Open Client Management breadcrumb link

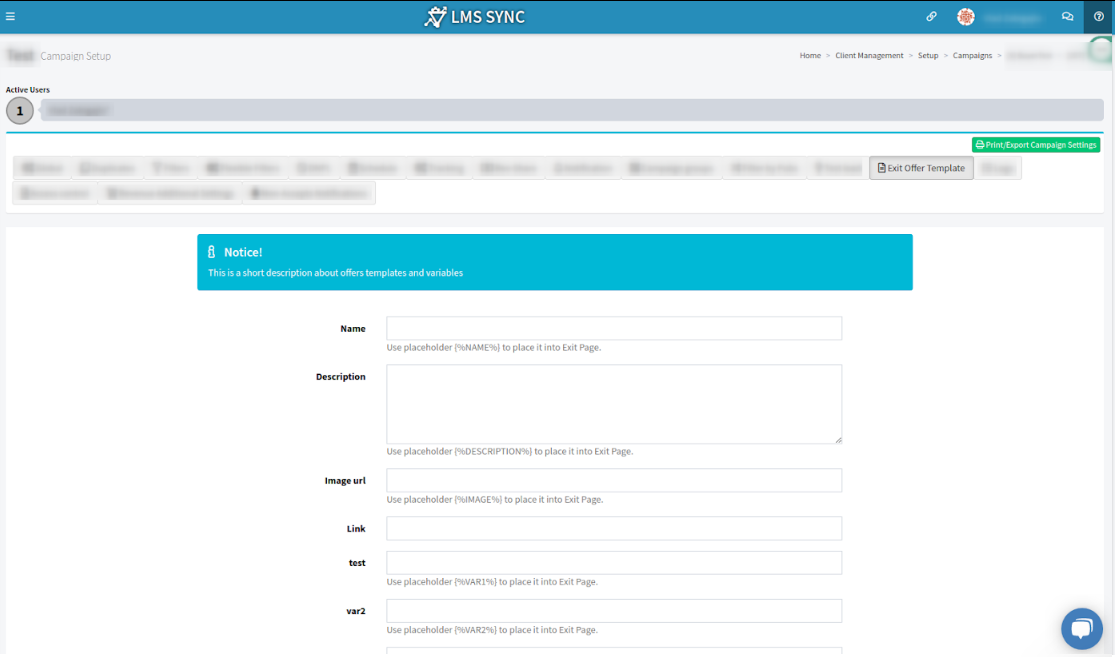pyautogui.click(x=869, y=56)
